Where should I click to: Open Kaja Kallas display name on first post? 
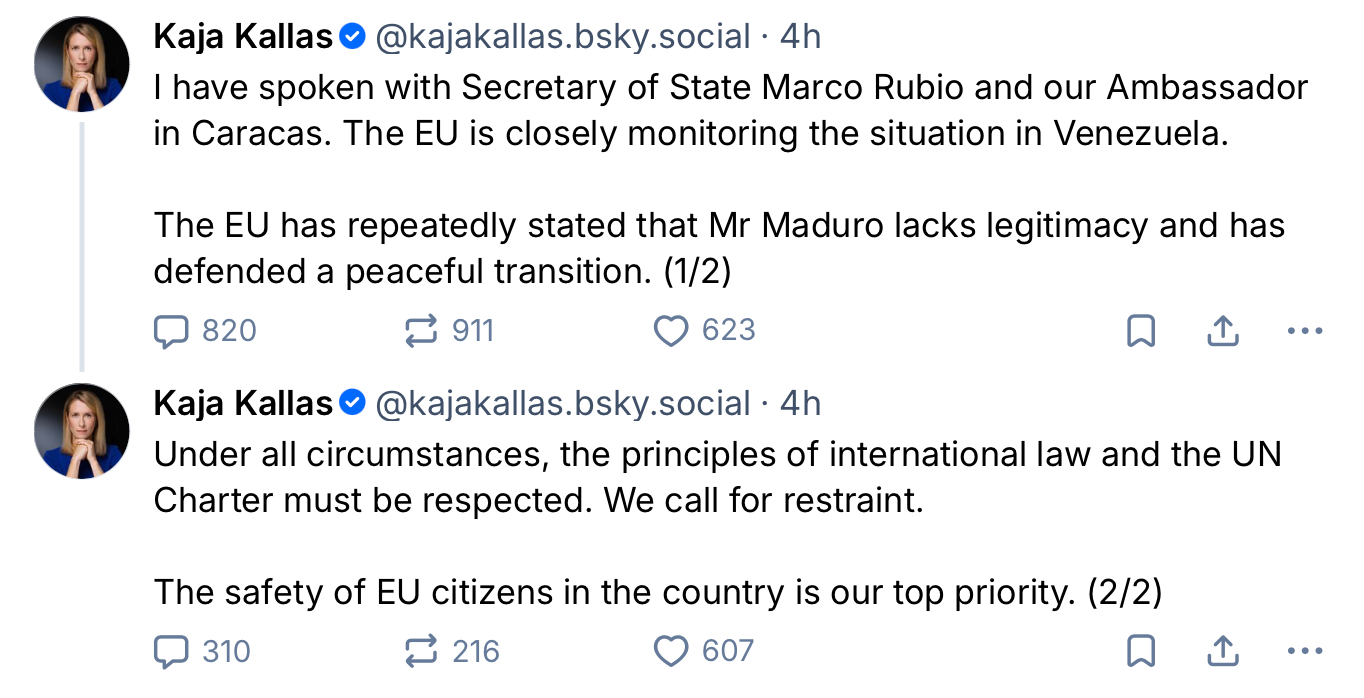[x=243, y=37]
